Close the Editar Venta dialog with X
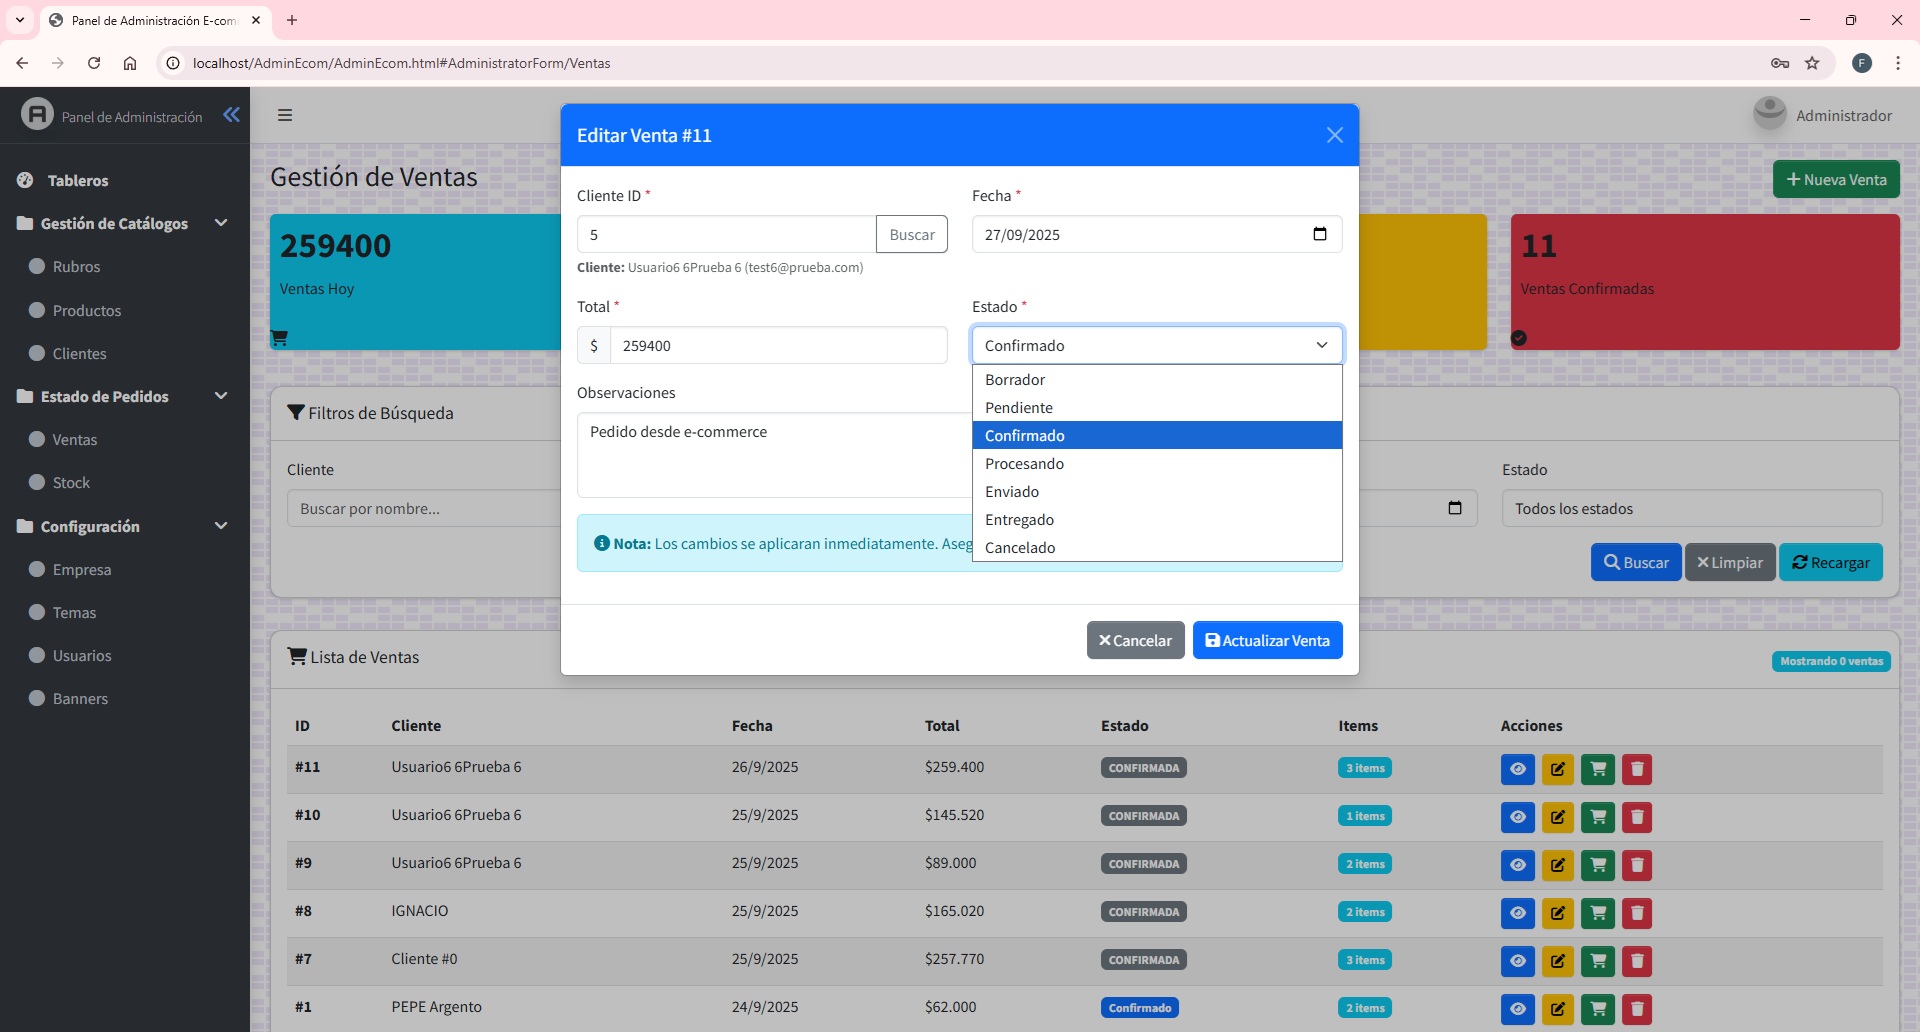Viewport: 1920px width, 1032px height. point(1334,135)
